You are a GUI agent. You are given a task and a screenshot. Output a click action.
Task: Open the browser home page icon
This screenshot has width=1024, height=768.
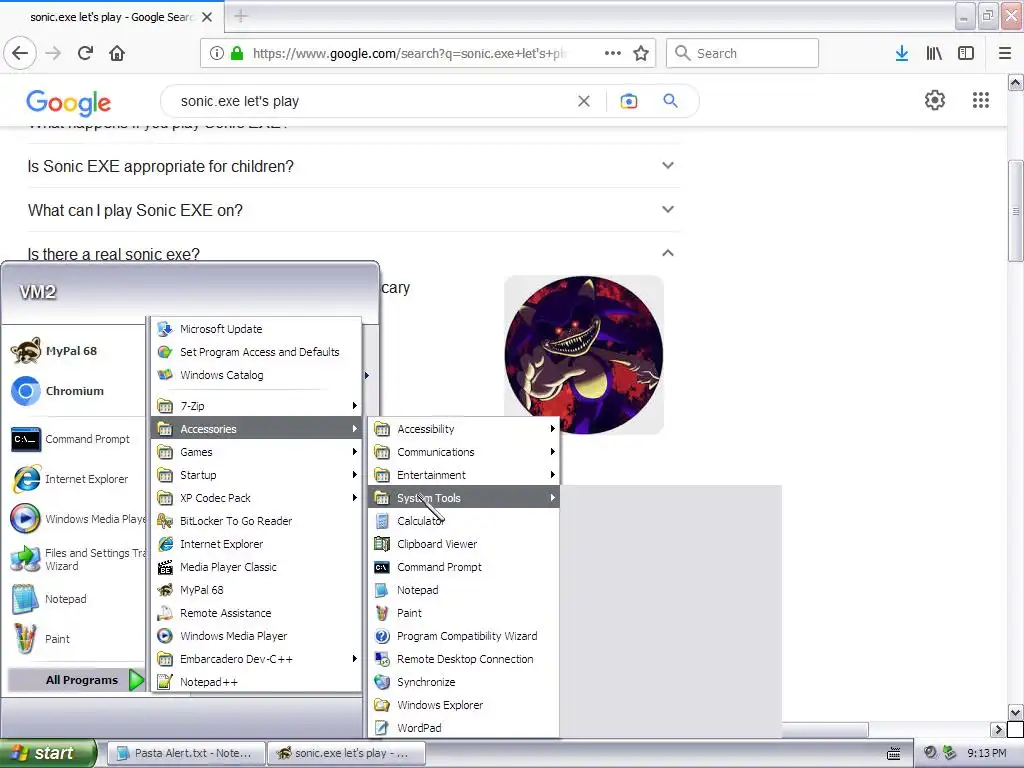point(117,54)
